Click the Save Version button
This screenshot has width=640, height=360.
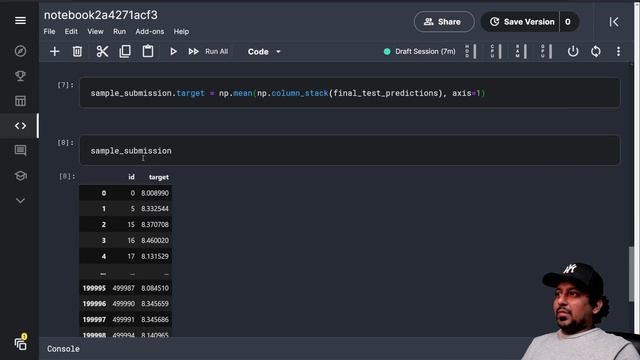tap(522, 22)
